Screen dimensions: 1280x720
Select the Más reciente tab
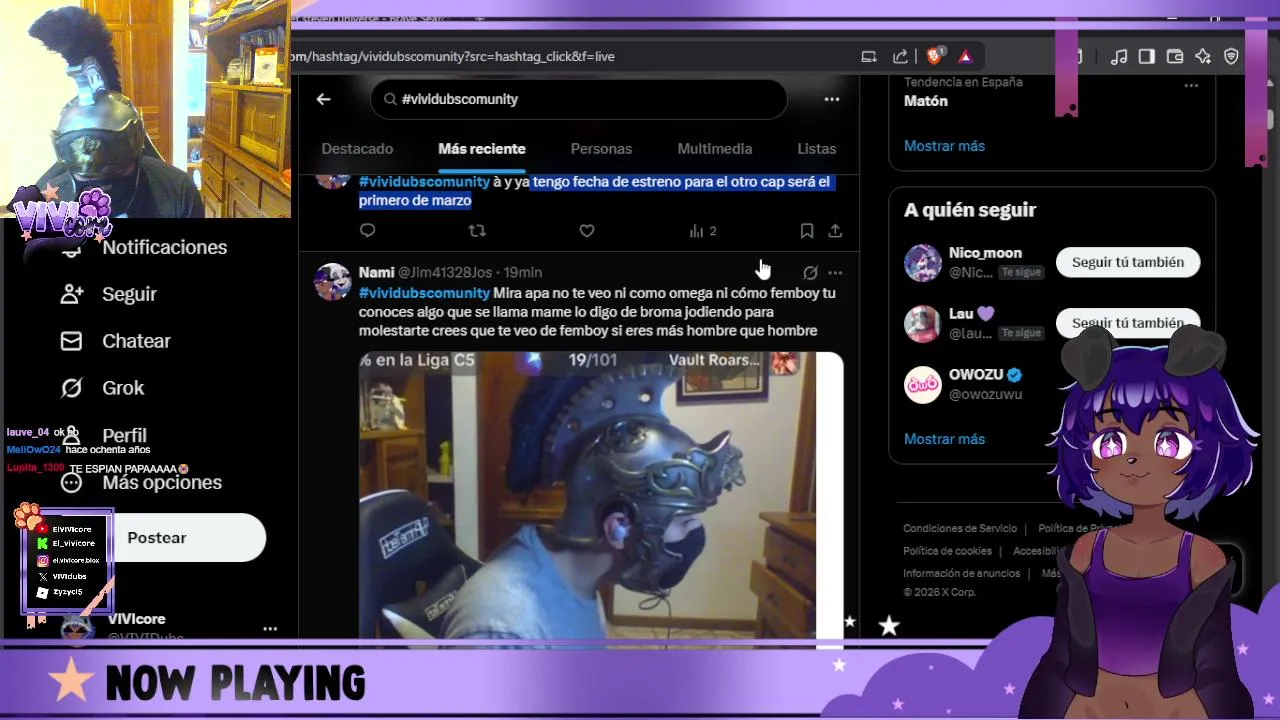[x=481, y=148]
